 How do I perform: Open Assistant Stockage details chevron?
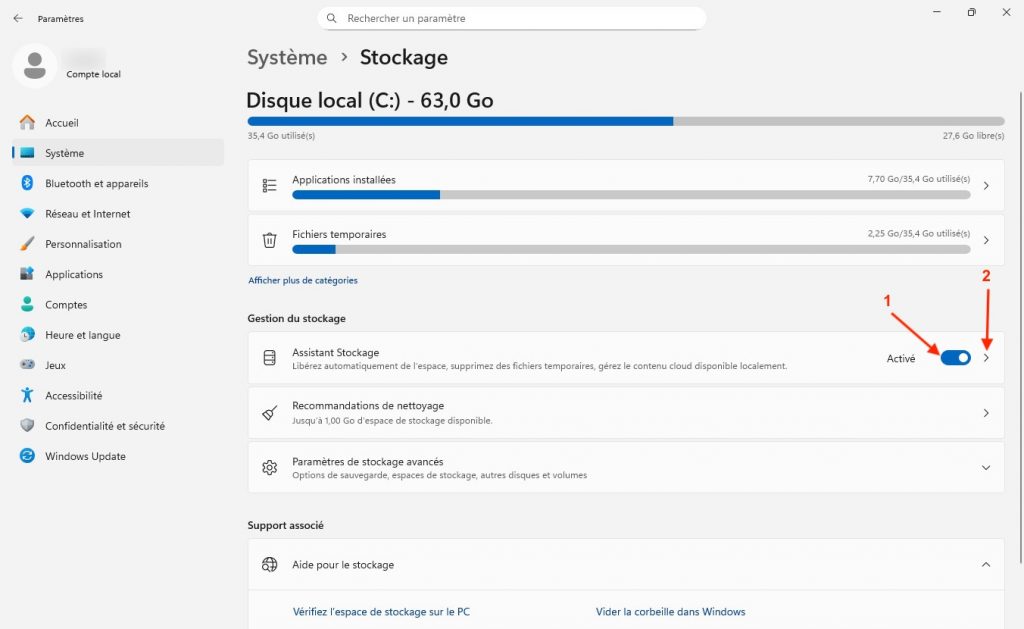coord(986,358)
